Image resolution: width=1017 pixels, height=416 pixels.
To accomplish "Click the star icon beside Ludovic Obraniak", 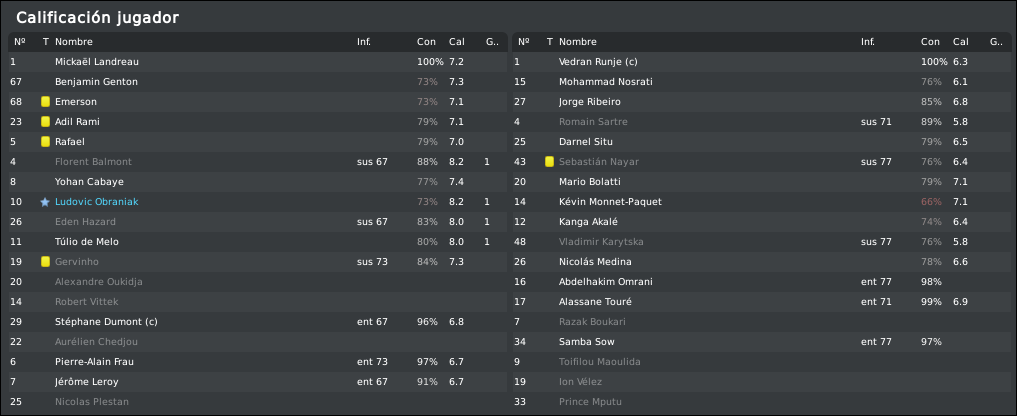I will tap(45, 202).
